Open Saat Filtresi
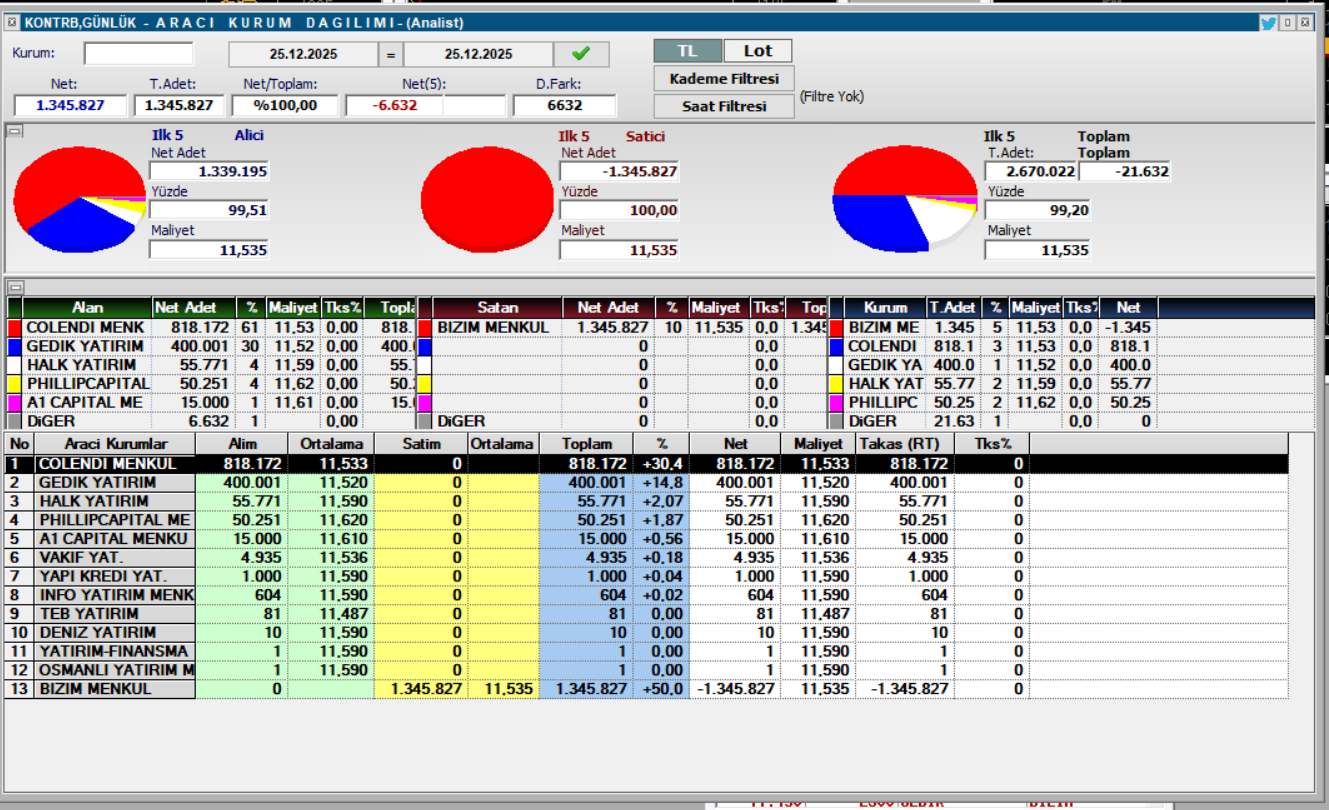 (724, 106)
